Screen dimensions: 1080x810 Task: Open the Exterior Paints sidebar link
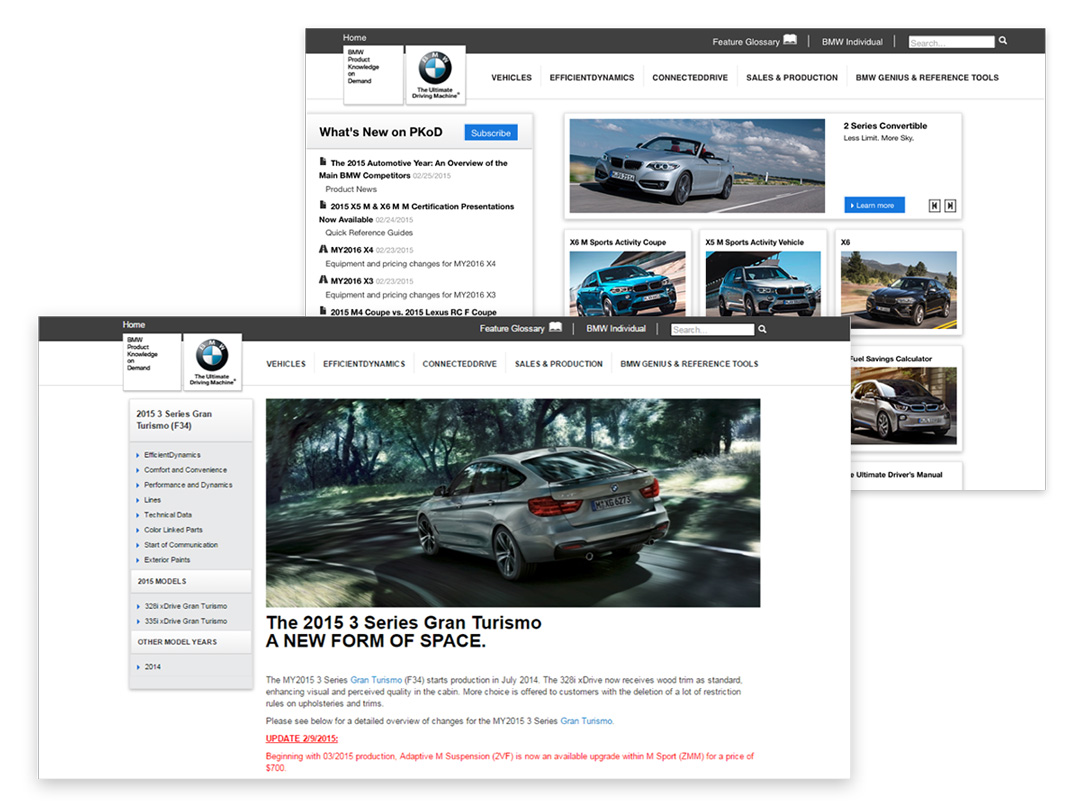pyautogui.click(x=167, y=560)
